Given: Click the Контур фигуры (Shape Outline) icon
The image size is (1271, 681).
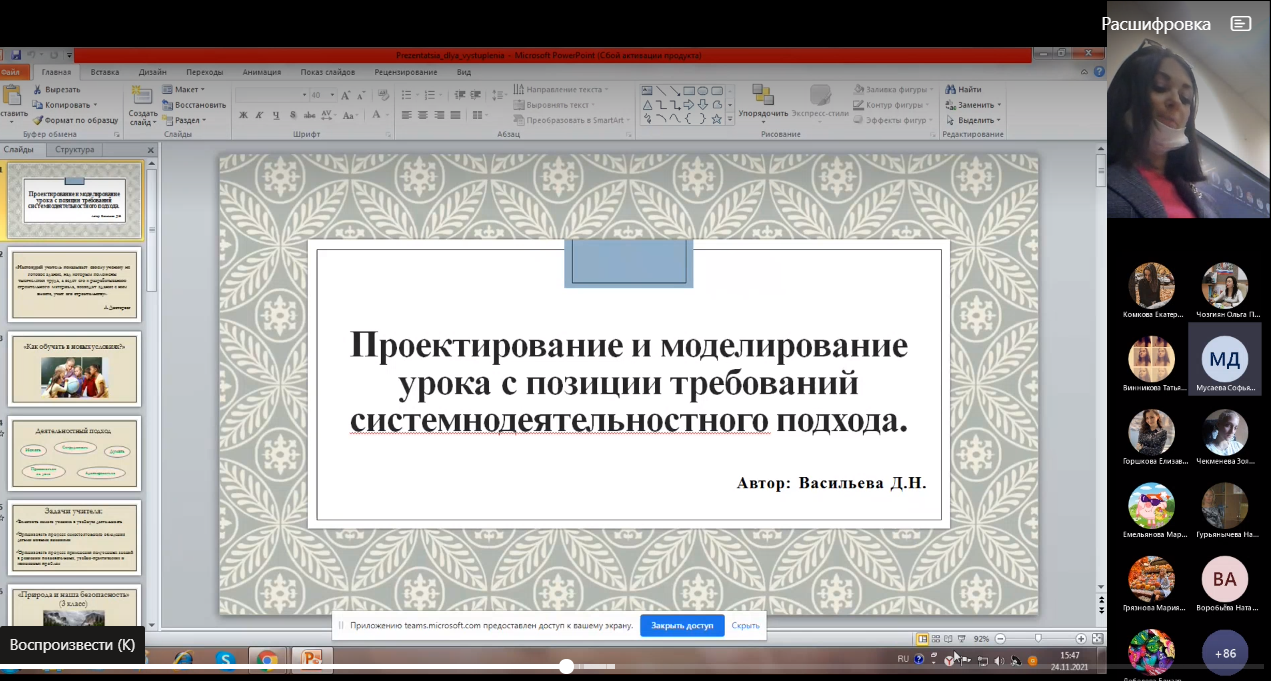Looking at the screenshot, I should pos(858,105).
